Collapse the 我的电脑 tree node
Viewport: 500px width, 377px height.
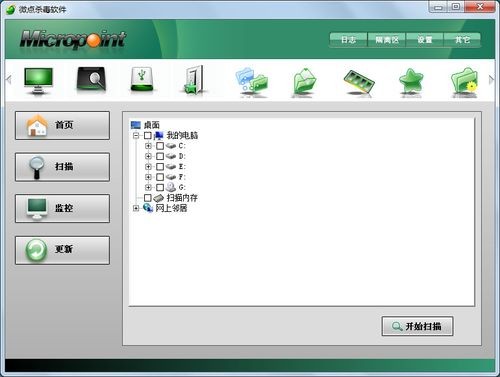[136, 136]
